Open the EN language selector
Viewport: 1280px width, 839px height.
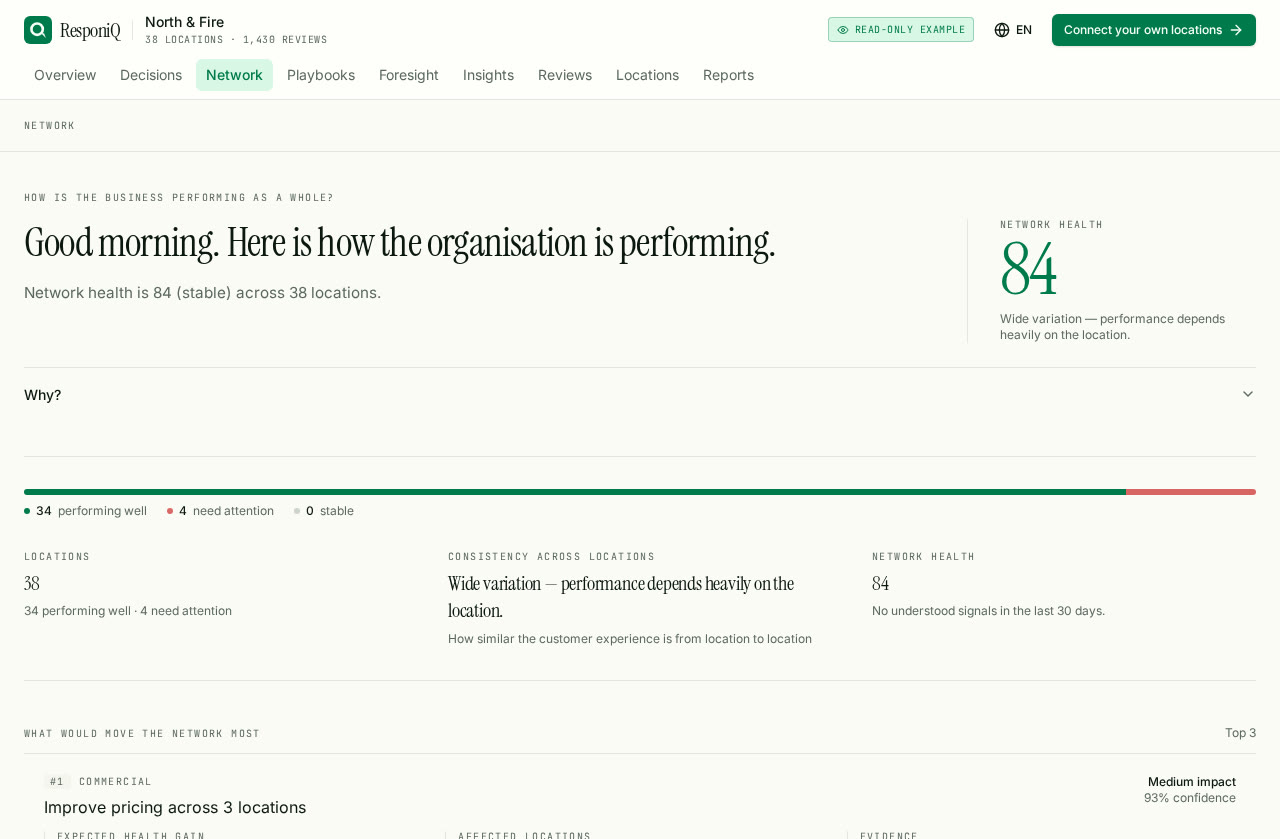pos(1013,30)
